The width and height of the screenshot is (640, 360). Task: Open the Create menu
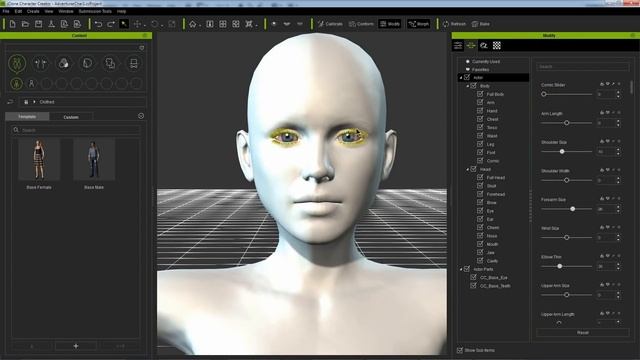[x=33, y=11]
